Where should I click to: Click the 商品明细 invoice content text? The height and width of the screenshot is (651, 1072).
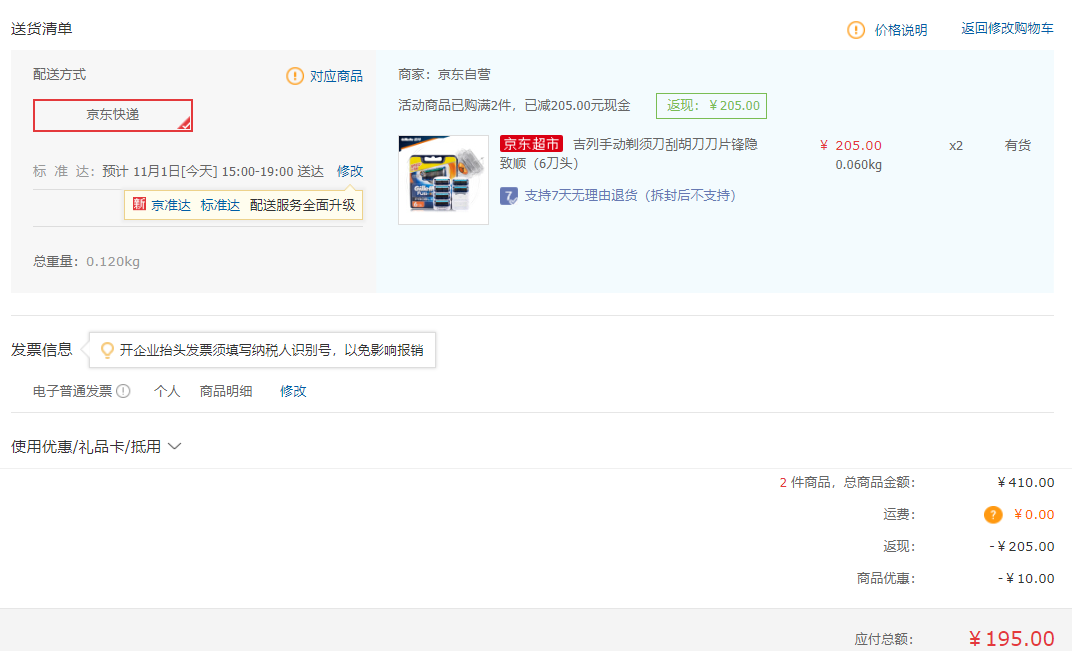(226, 391)
